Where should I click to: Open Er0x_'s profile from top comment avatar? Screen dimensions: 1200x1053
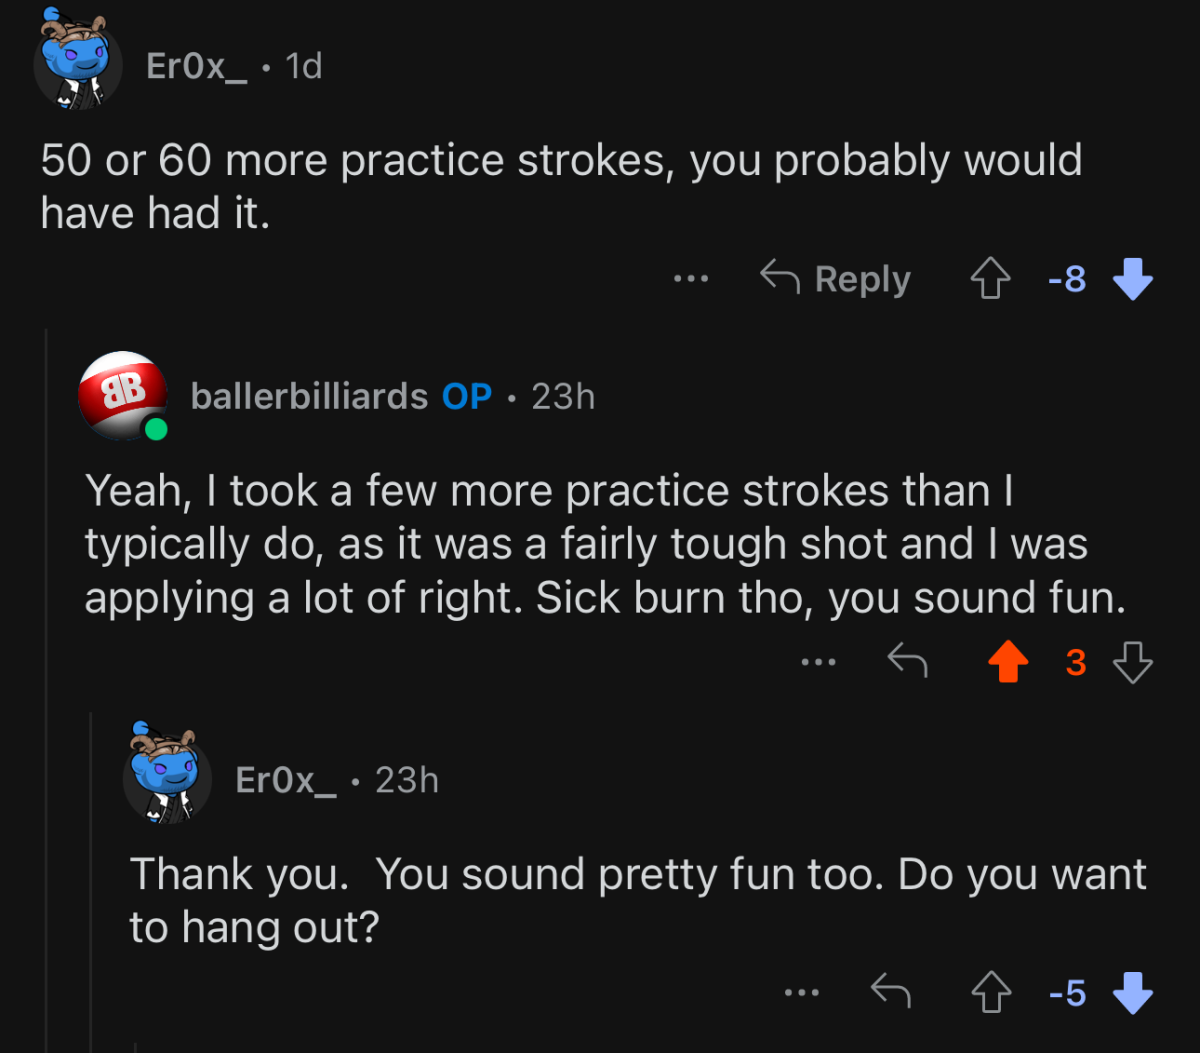click(x=78, y=64)
